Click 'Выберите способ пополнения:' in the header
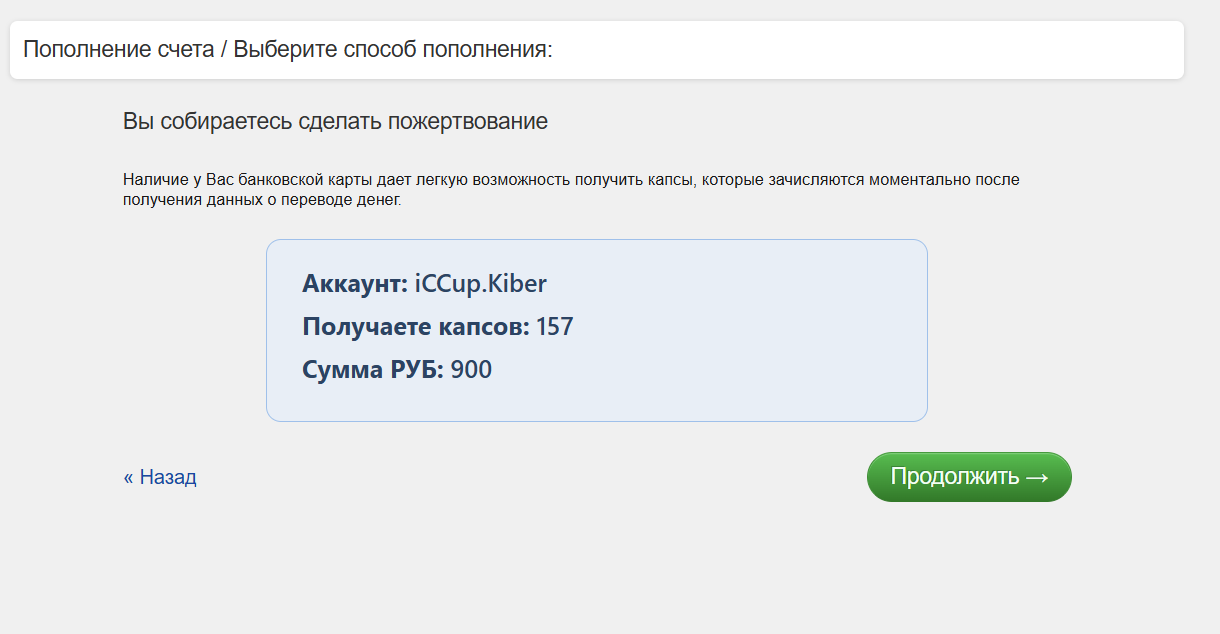 click(x=392, y=49)
